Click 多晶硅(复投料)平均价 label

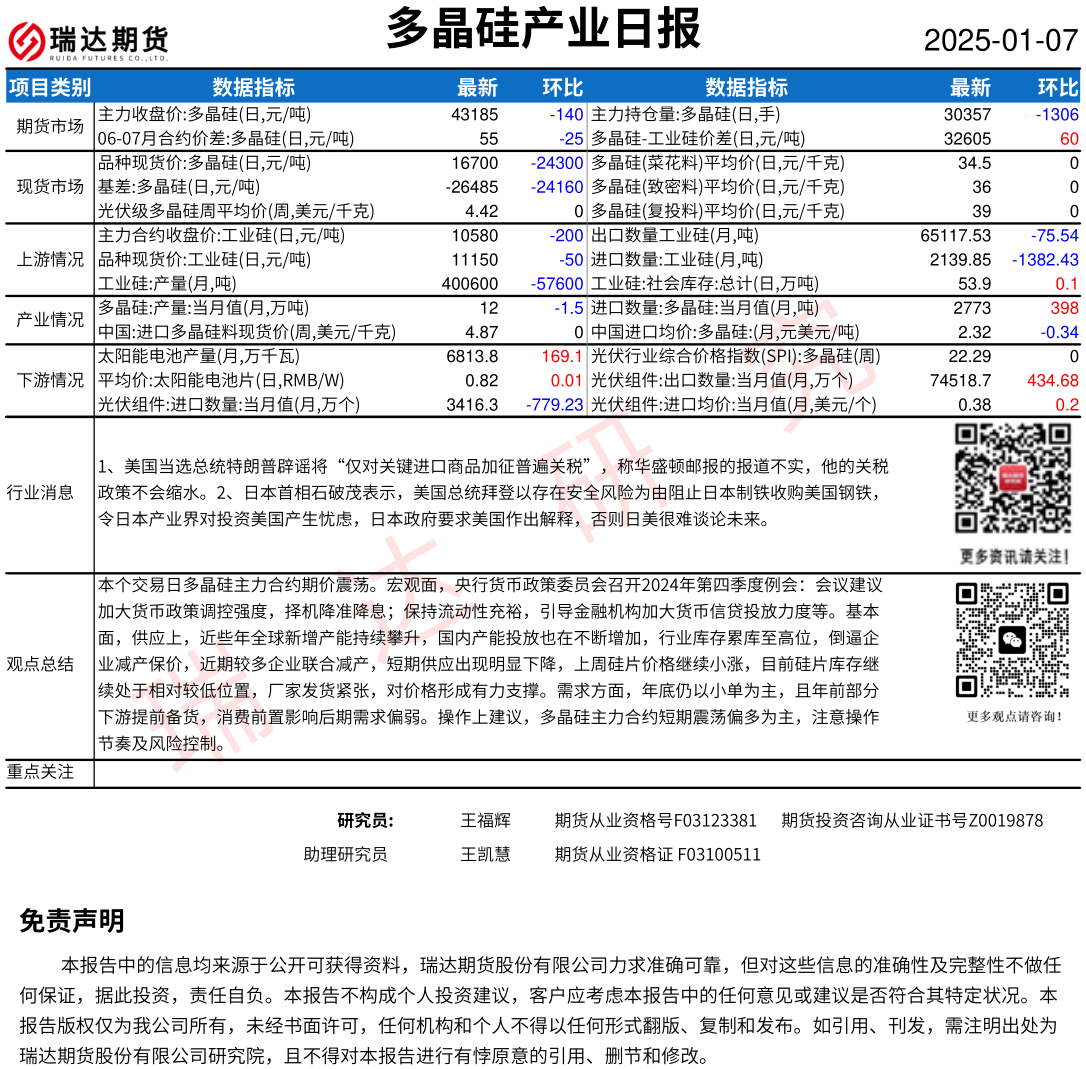pos(718,211)
